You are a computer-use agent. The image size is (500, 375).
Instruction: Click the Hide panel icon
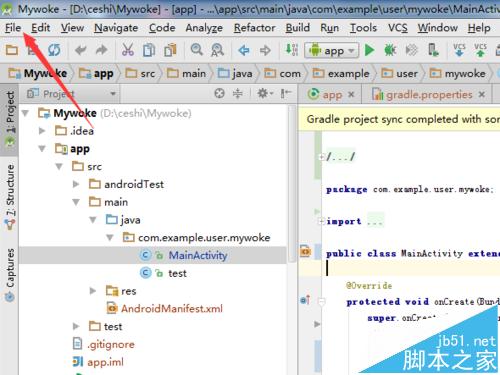[x=286, y=93]
